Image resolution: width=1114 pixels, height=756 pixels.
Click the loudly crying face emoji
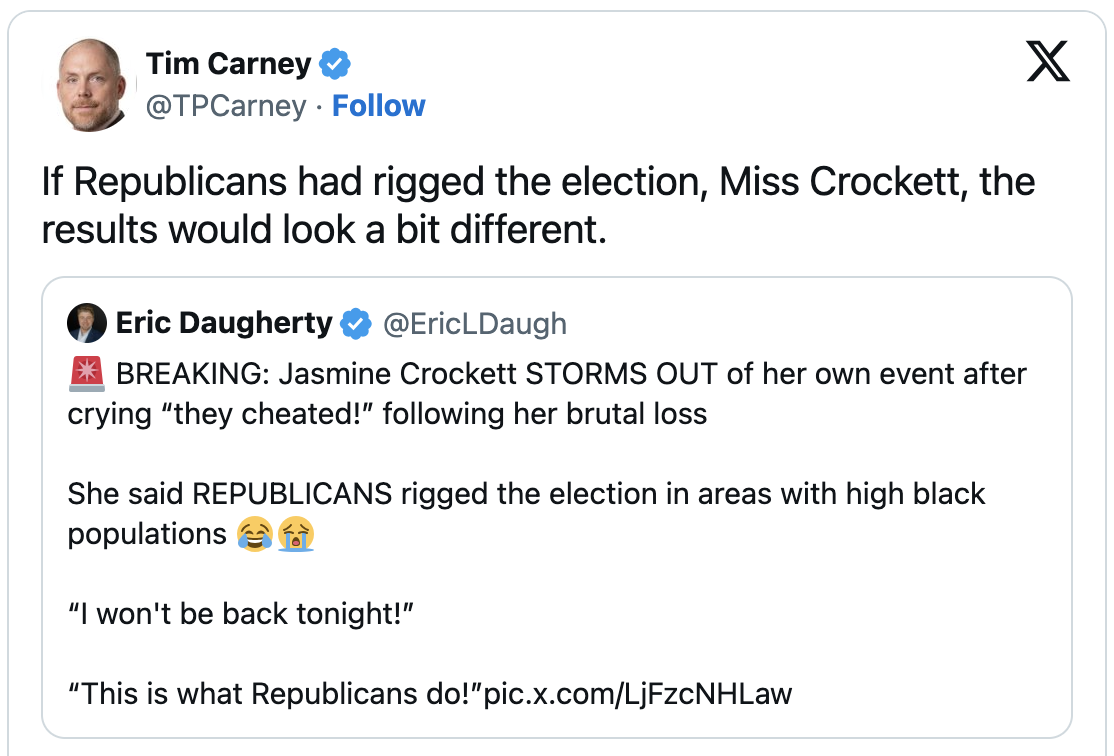[x=296, y=534]
